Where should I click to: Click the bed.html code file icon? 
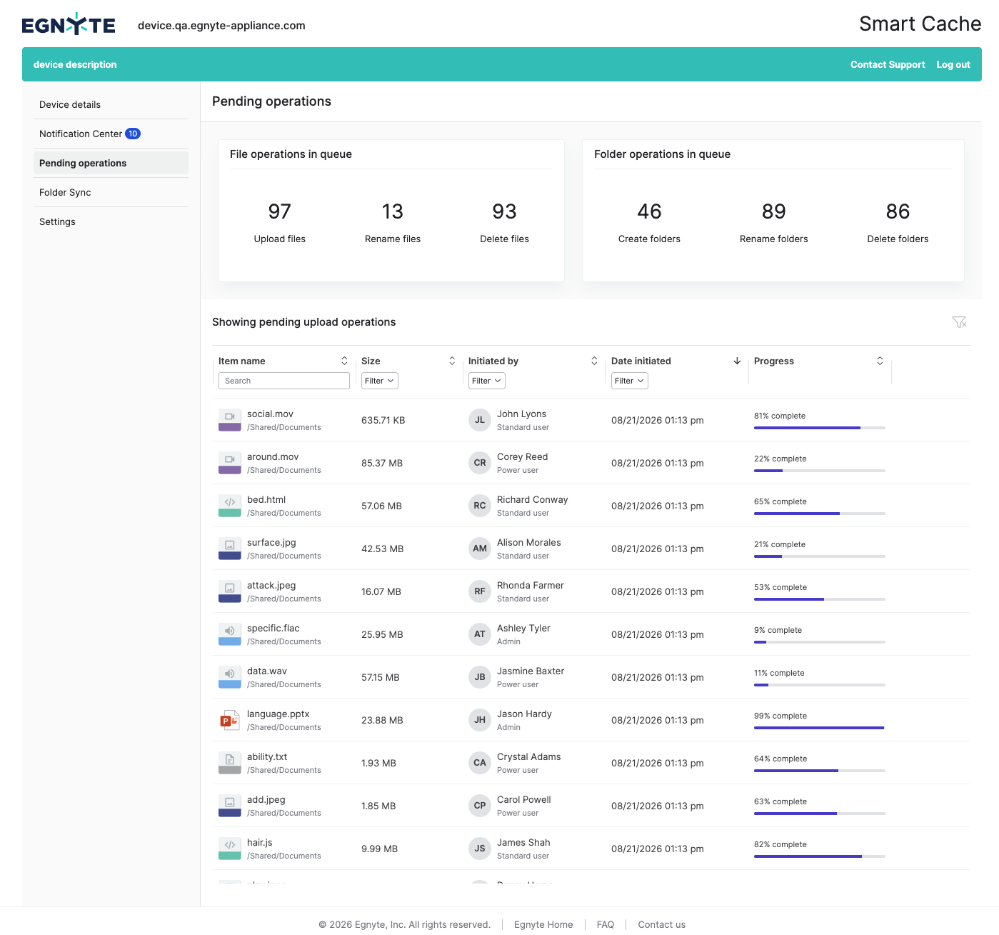click(229, 506)
